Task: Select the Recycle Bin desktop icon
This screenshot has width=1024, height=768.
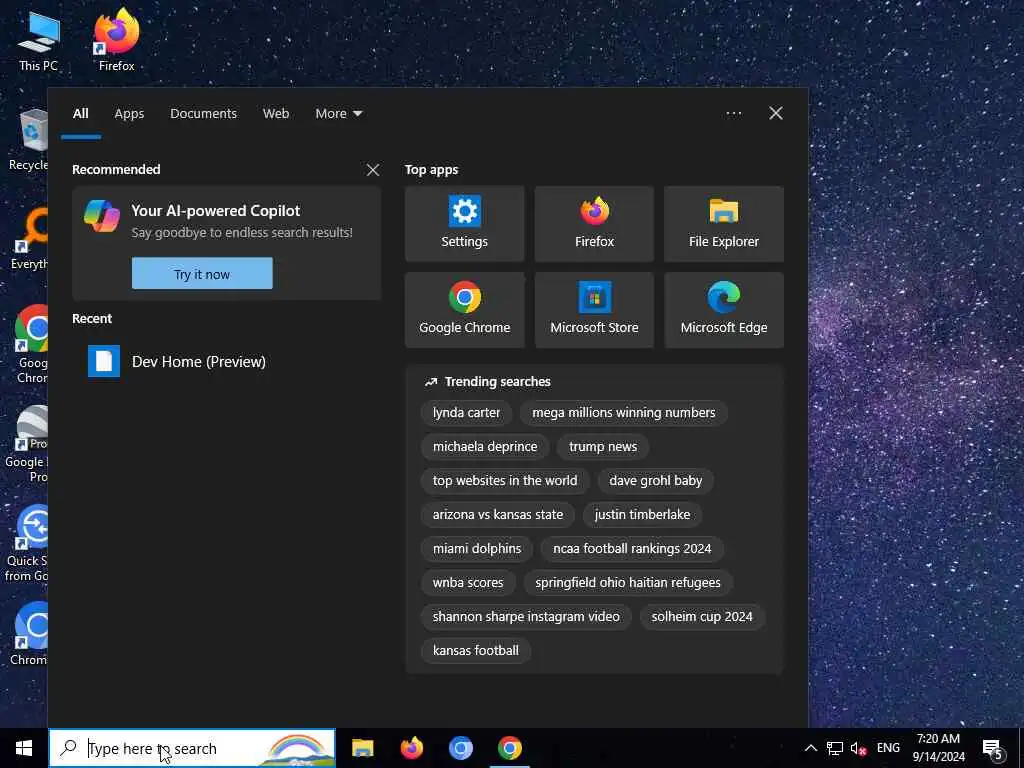Action: [x=29, y=140]
